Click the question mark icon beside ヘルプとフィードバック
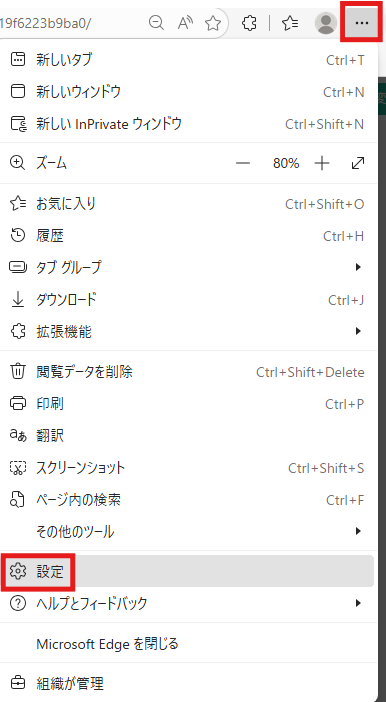Viewport: 386px width, 702px height. click(18, 604)
